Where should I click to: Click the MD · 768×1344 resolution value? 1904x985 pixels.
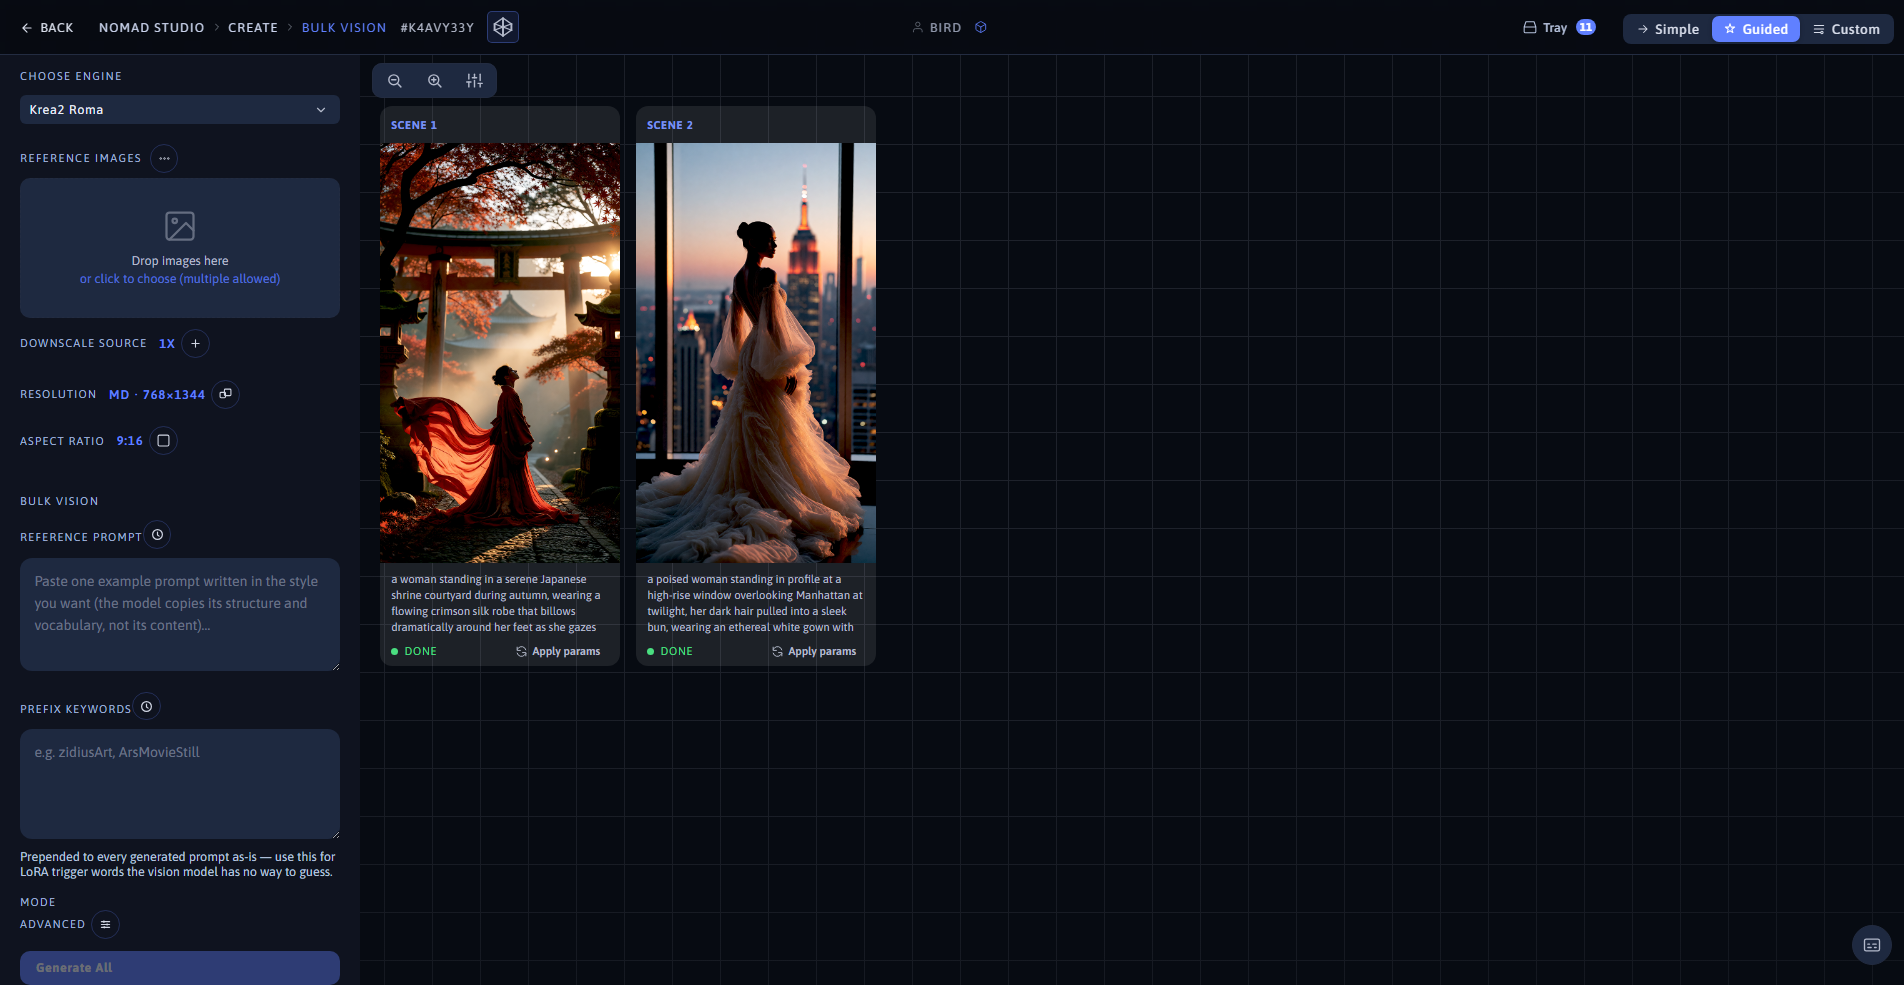157,395
